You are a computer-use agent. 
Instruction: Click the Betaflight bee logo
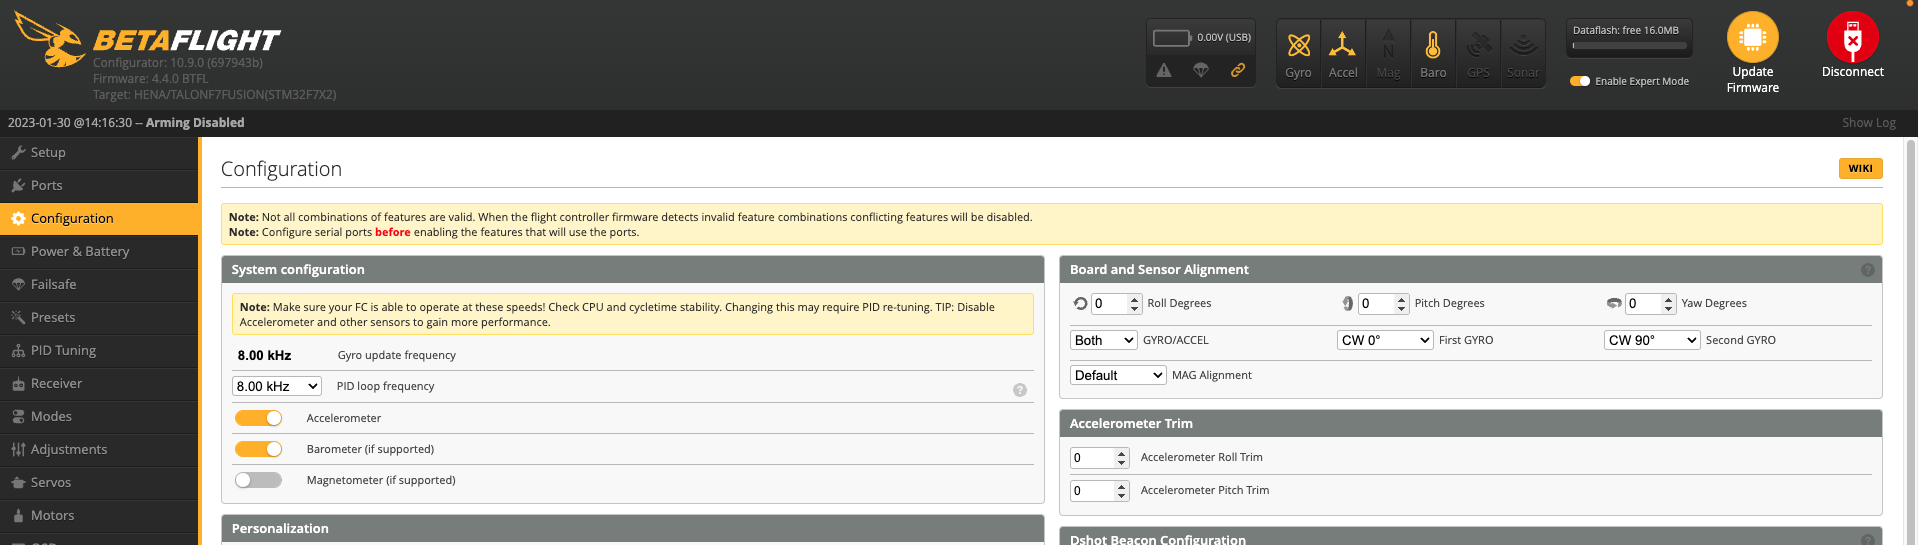point(50,40)
